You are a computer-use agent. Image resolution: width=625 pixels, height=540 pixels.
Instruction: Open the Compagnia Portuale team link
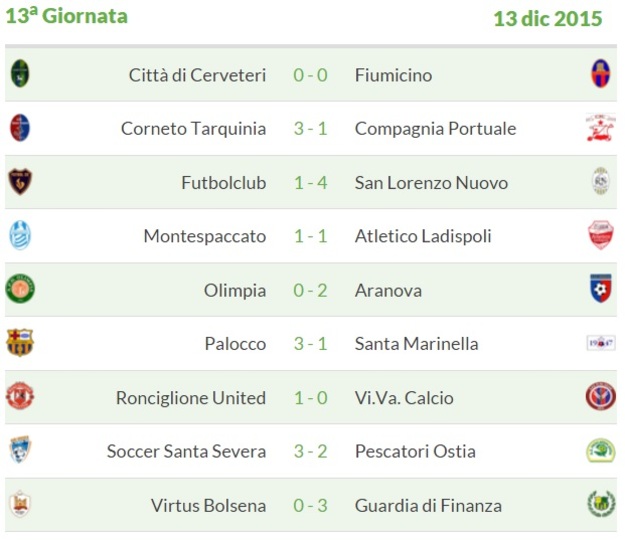[435, 129]
